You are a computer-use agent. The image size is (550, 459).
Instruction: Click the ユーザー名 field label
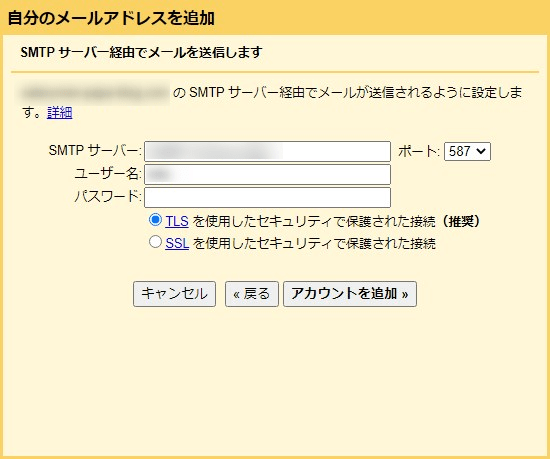pyautogui.click(x=108, y=174)
